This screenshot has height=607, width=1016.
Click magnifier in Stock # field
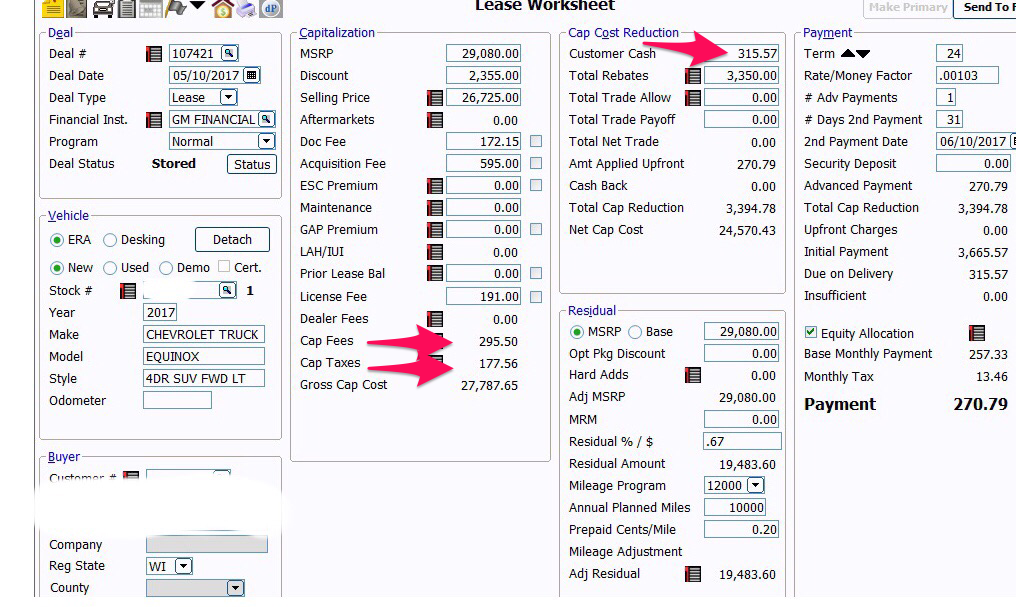[x=227, y=290]
